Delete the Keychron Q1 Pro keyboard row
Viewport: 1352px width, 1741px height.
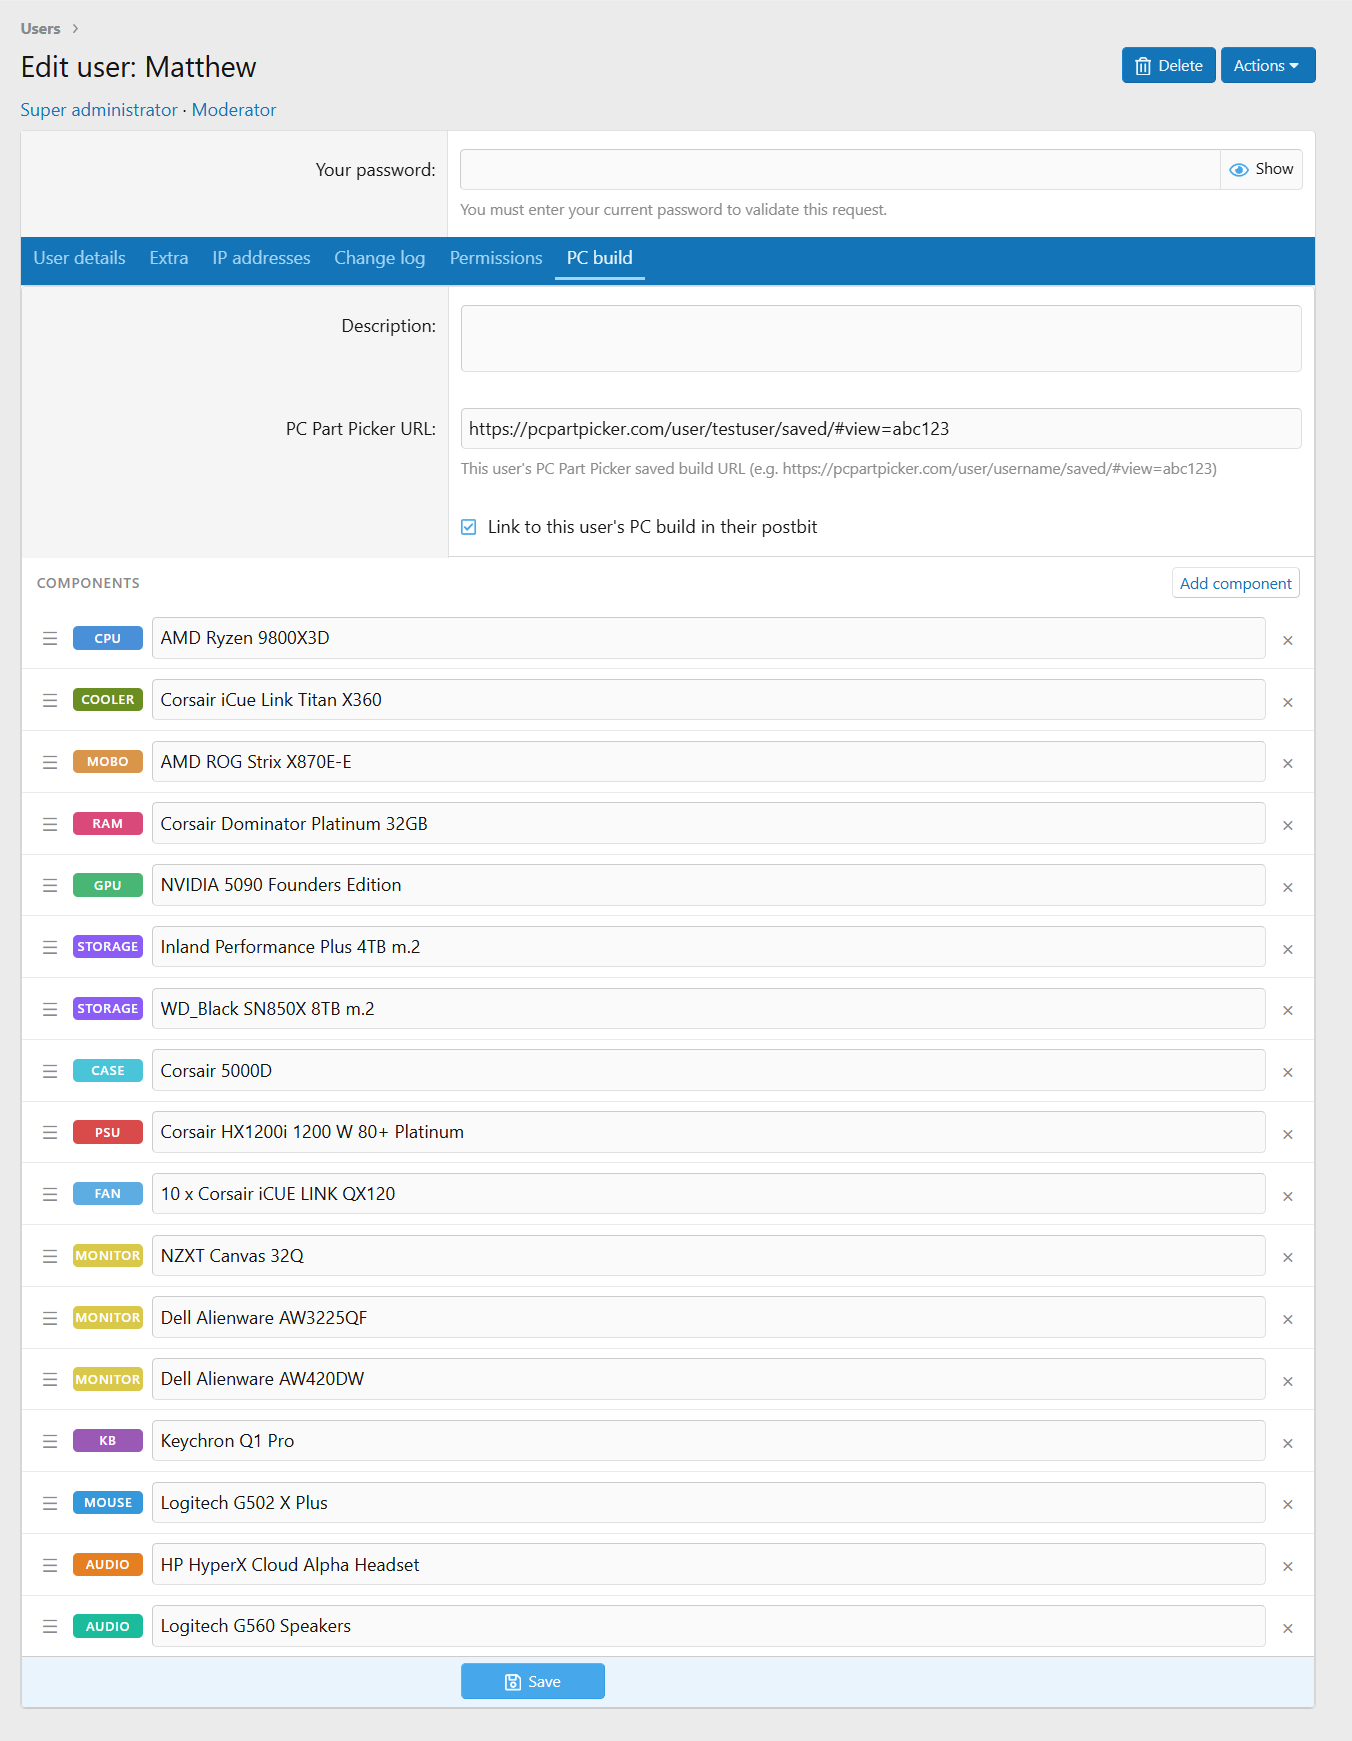[1287, 1443]
